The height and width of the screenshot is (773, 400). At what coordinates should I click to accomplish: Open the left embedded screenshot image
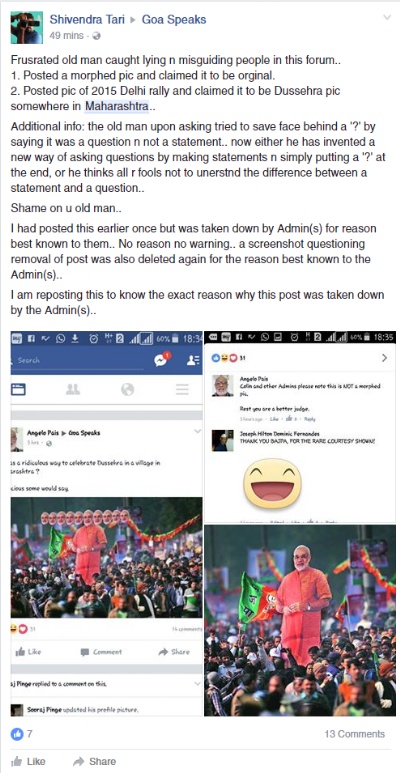(x=107, y=524)
